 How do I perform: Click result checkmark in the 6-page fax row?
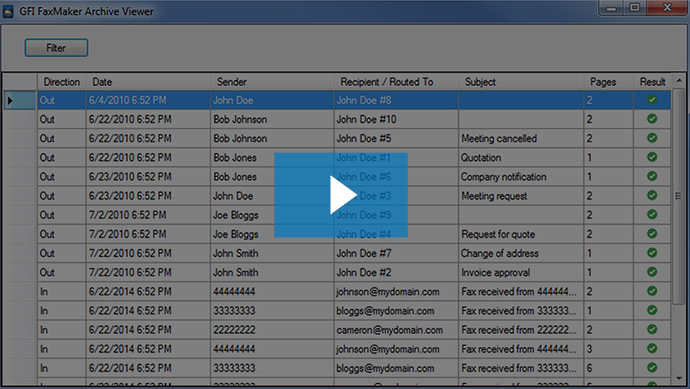[652, 368]
